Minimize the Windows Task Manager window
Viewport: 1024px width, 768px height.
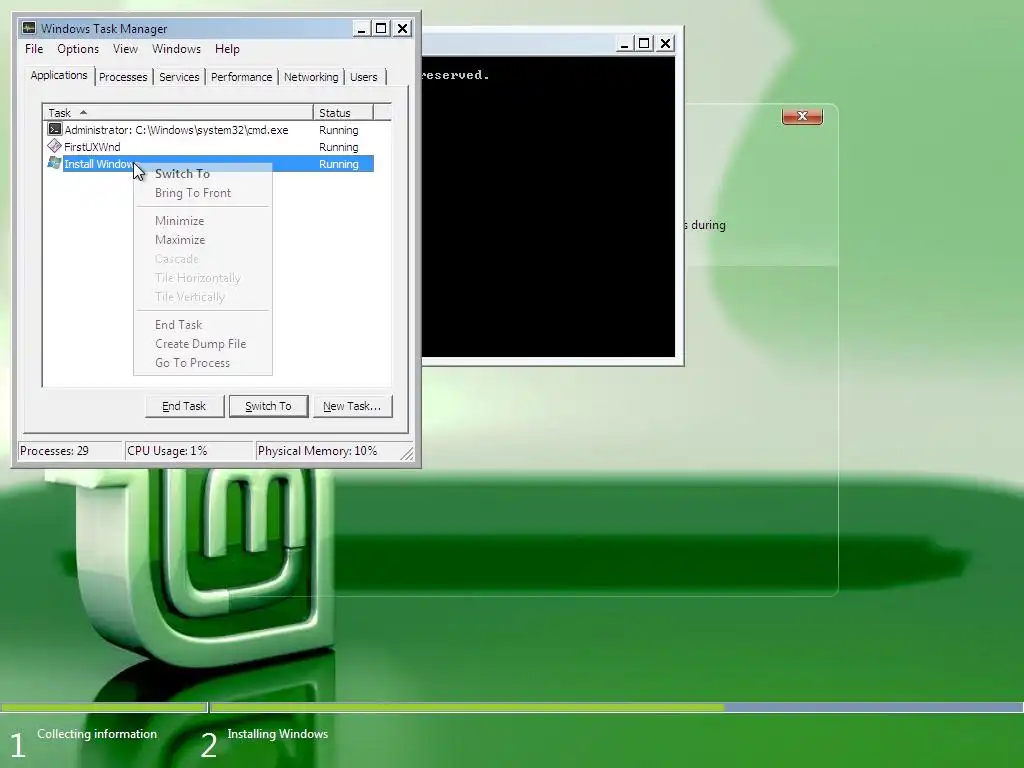pyautogui.click(x=362, y=28)
